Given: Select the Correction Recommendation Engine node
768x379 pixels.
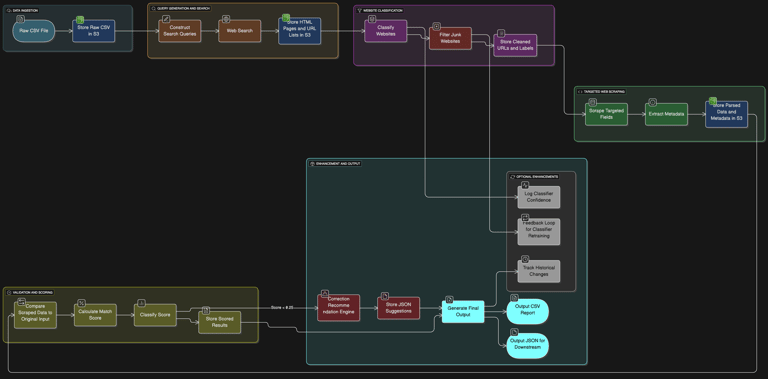Looking at the screenshot, I should tap(338, 308).
